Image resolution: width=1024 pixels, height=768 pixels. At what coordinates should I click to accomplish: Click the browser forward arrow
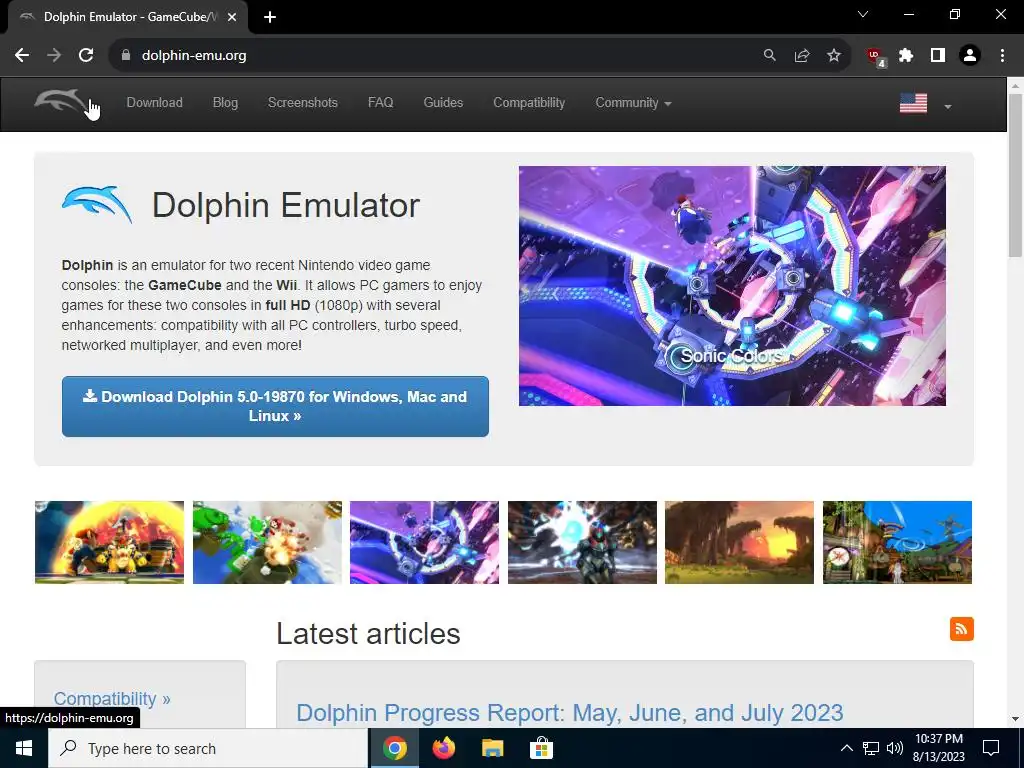pyautogui.click(x=54, y=56)
